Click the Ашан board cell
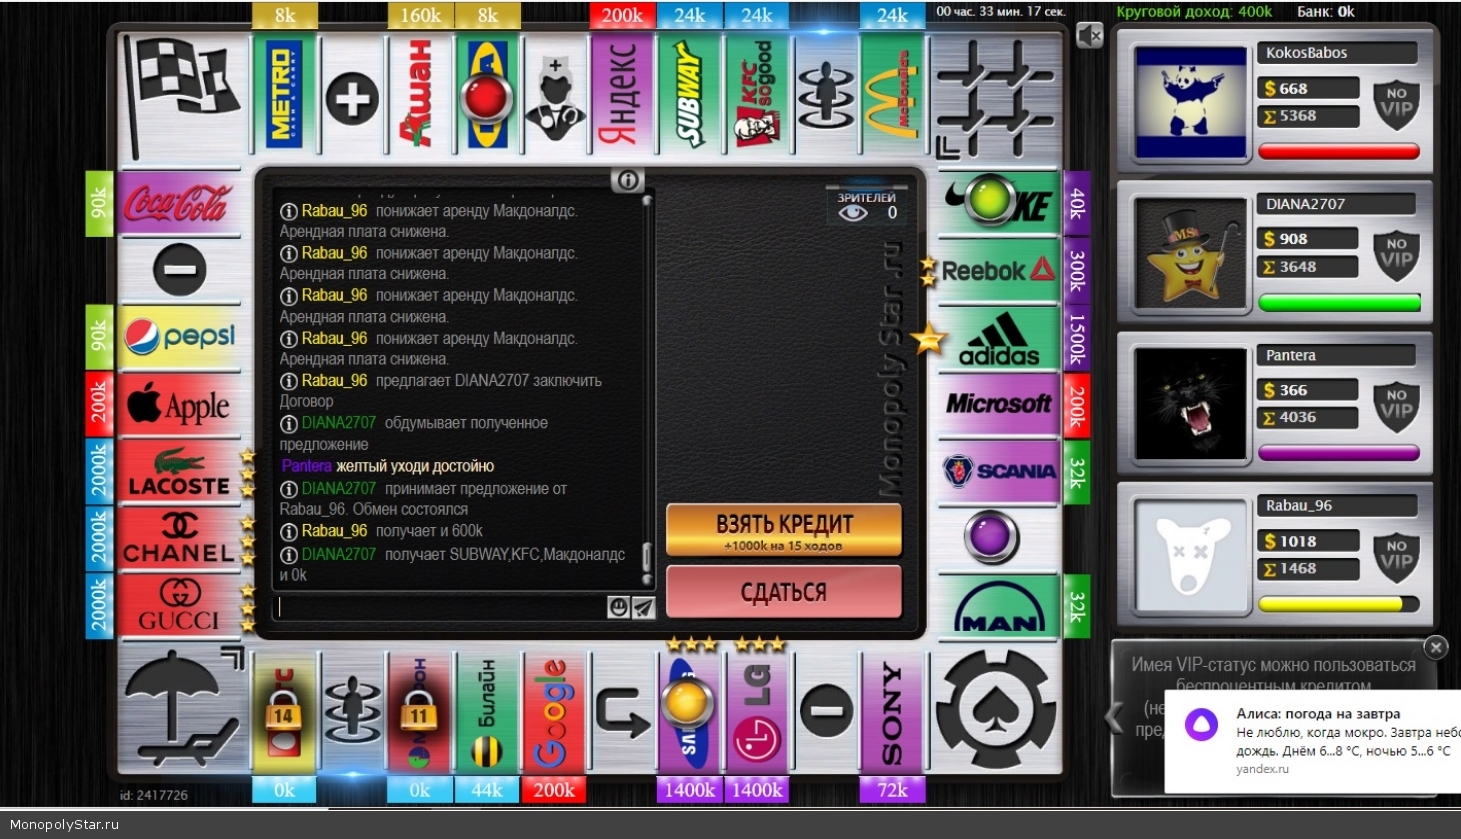Viewport: 1461px width, 839px height. tap(419, 96)
